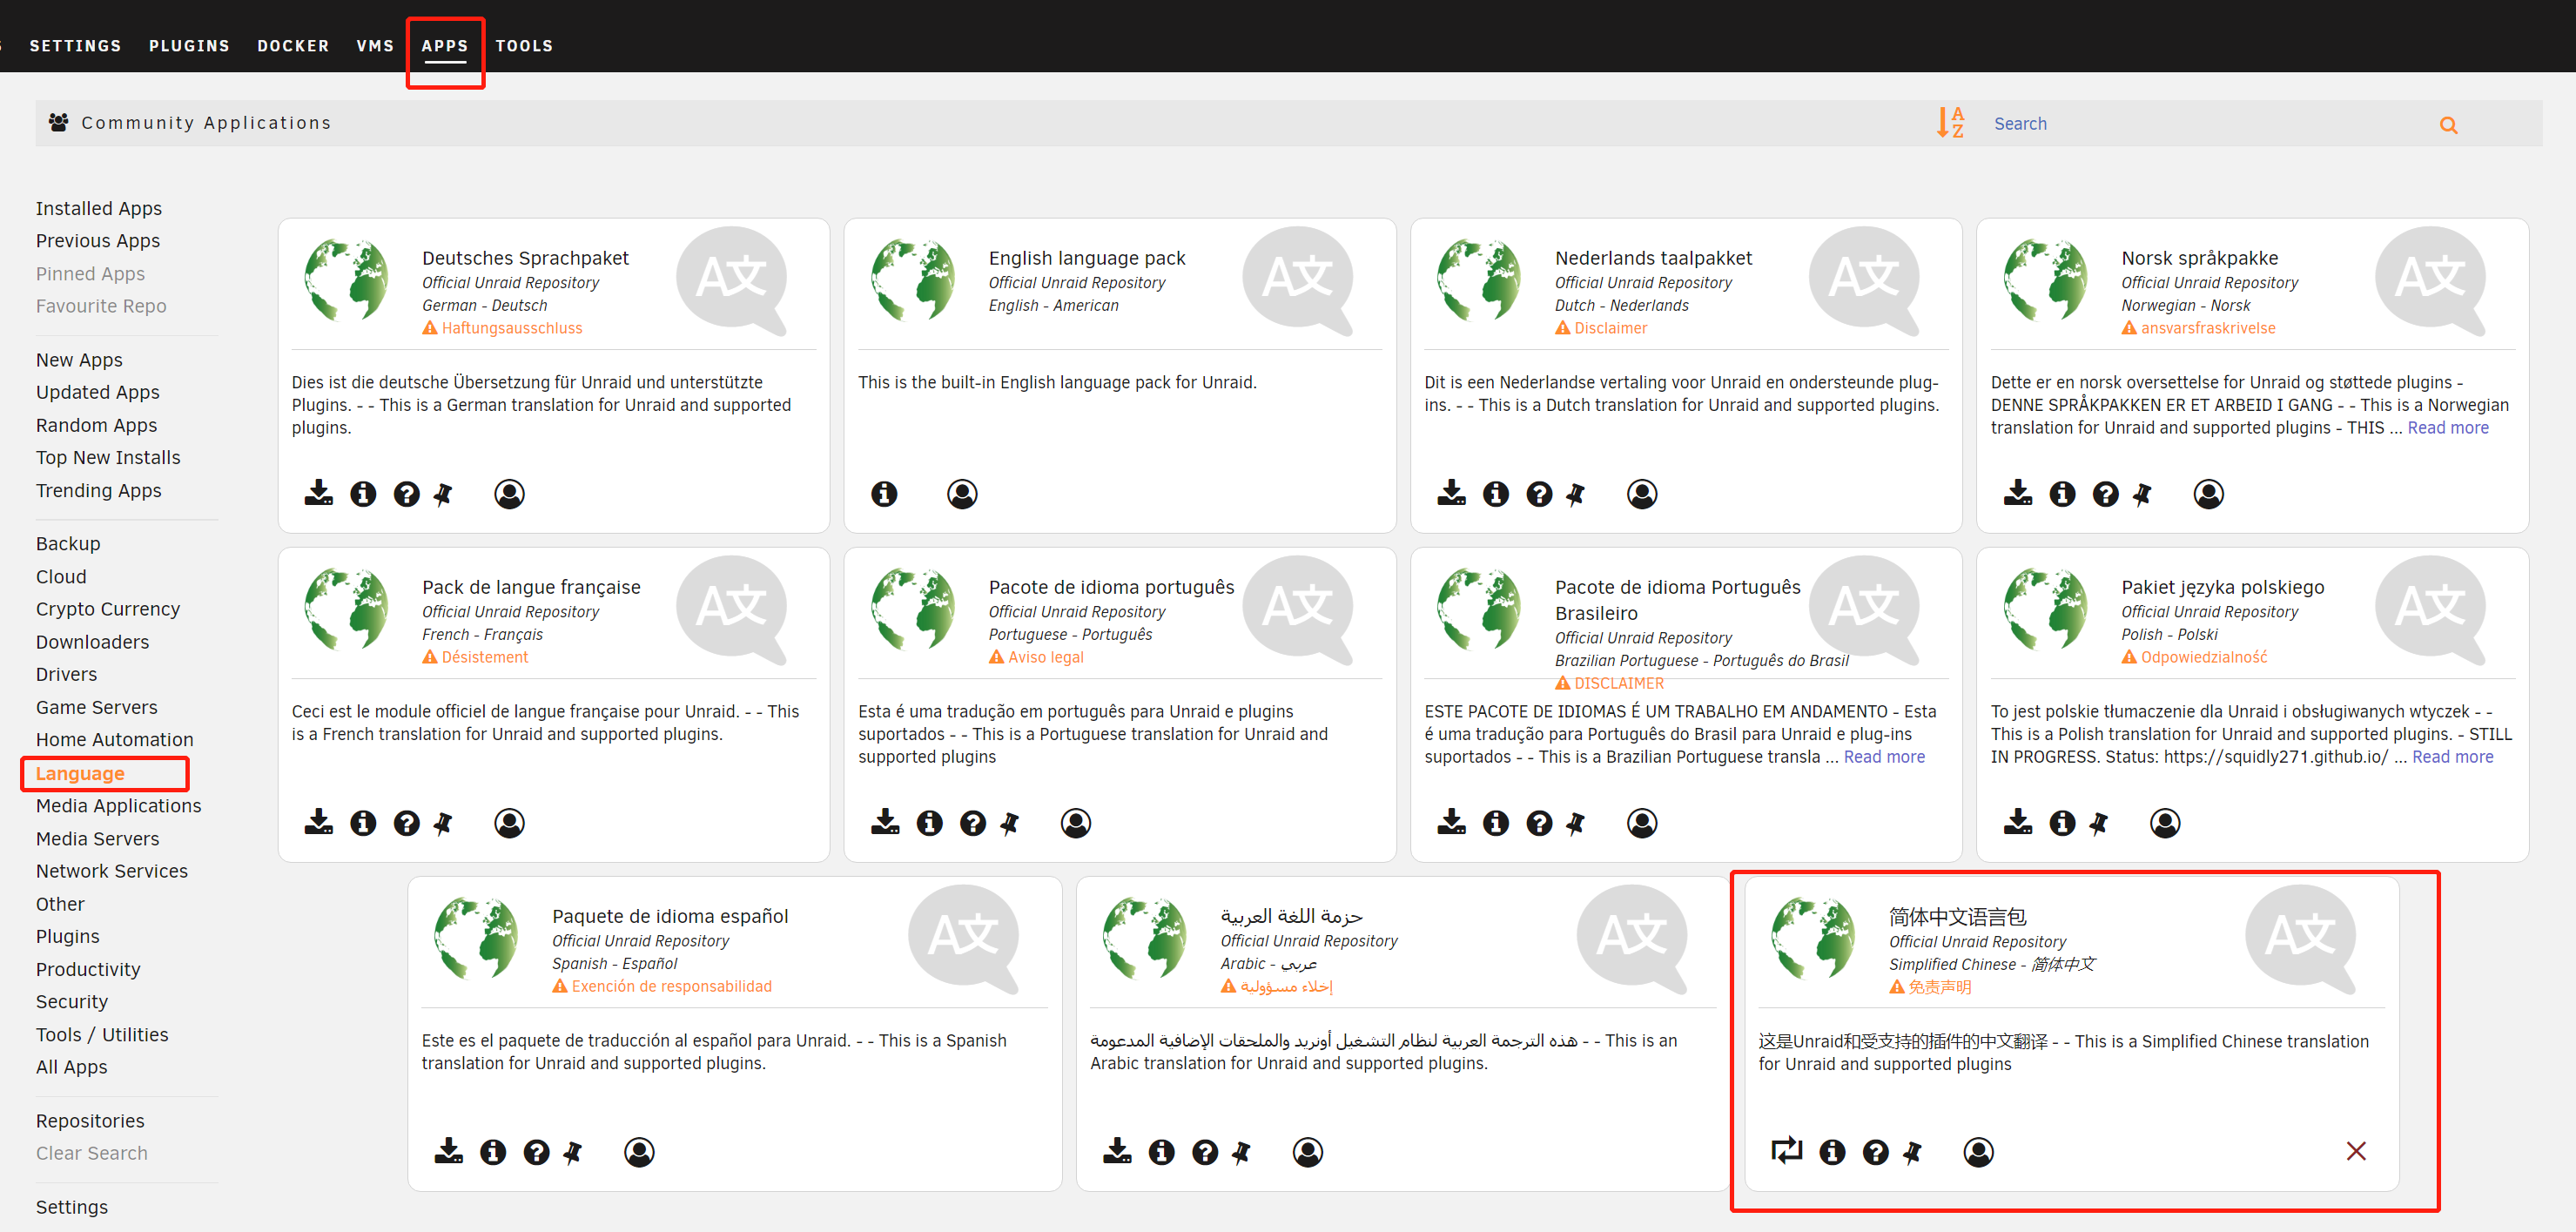Pin the Norsk språkpakke app

[x=2142, y=493]
